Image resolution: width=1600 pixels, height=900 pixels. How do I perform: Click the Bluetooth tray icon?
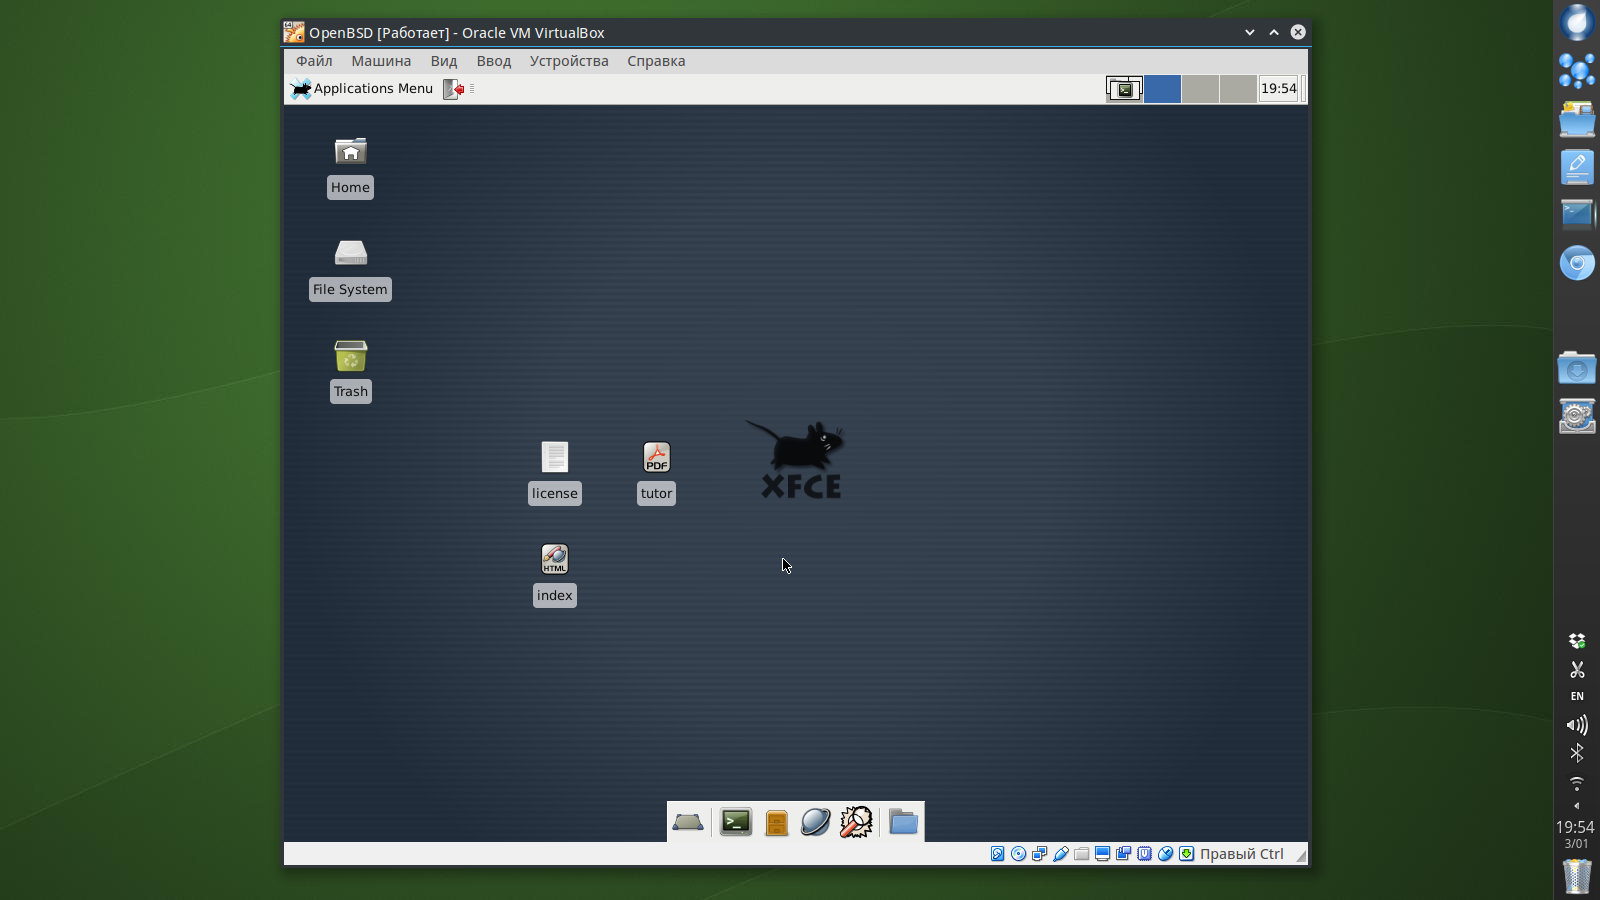pyautogui.click(x=1577, y=753)
